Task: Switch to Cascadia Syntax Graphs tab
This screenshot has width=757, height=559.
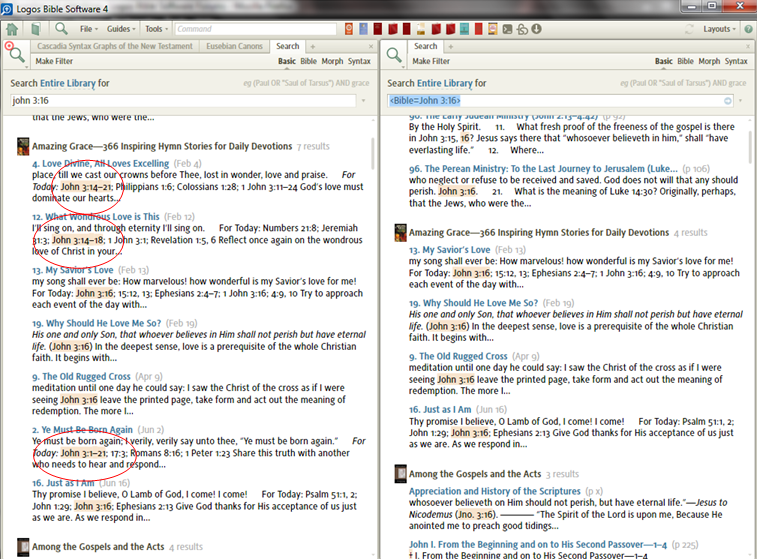Action: point(115,46)
